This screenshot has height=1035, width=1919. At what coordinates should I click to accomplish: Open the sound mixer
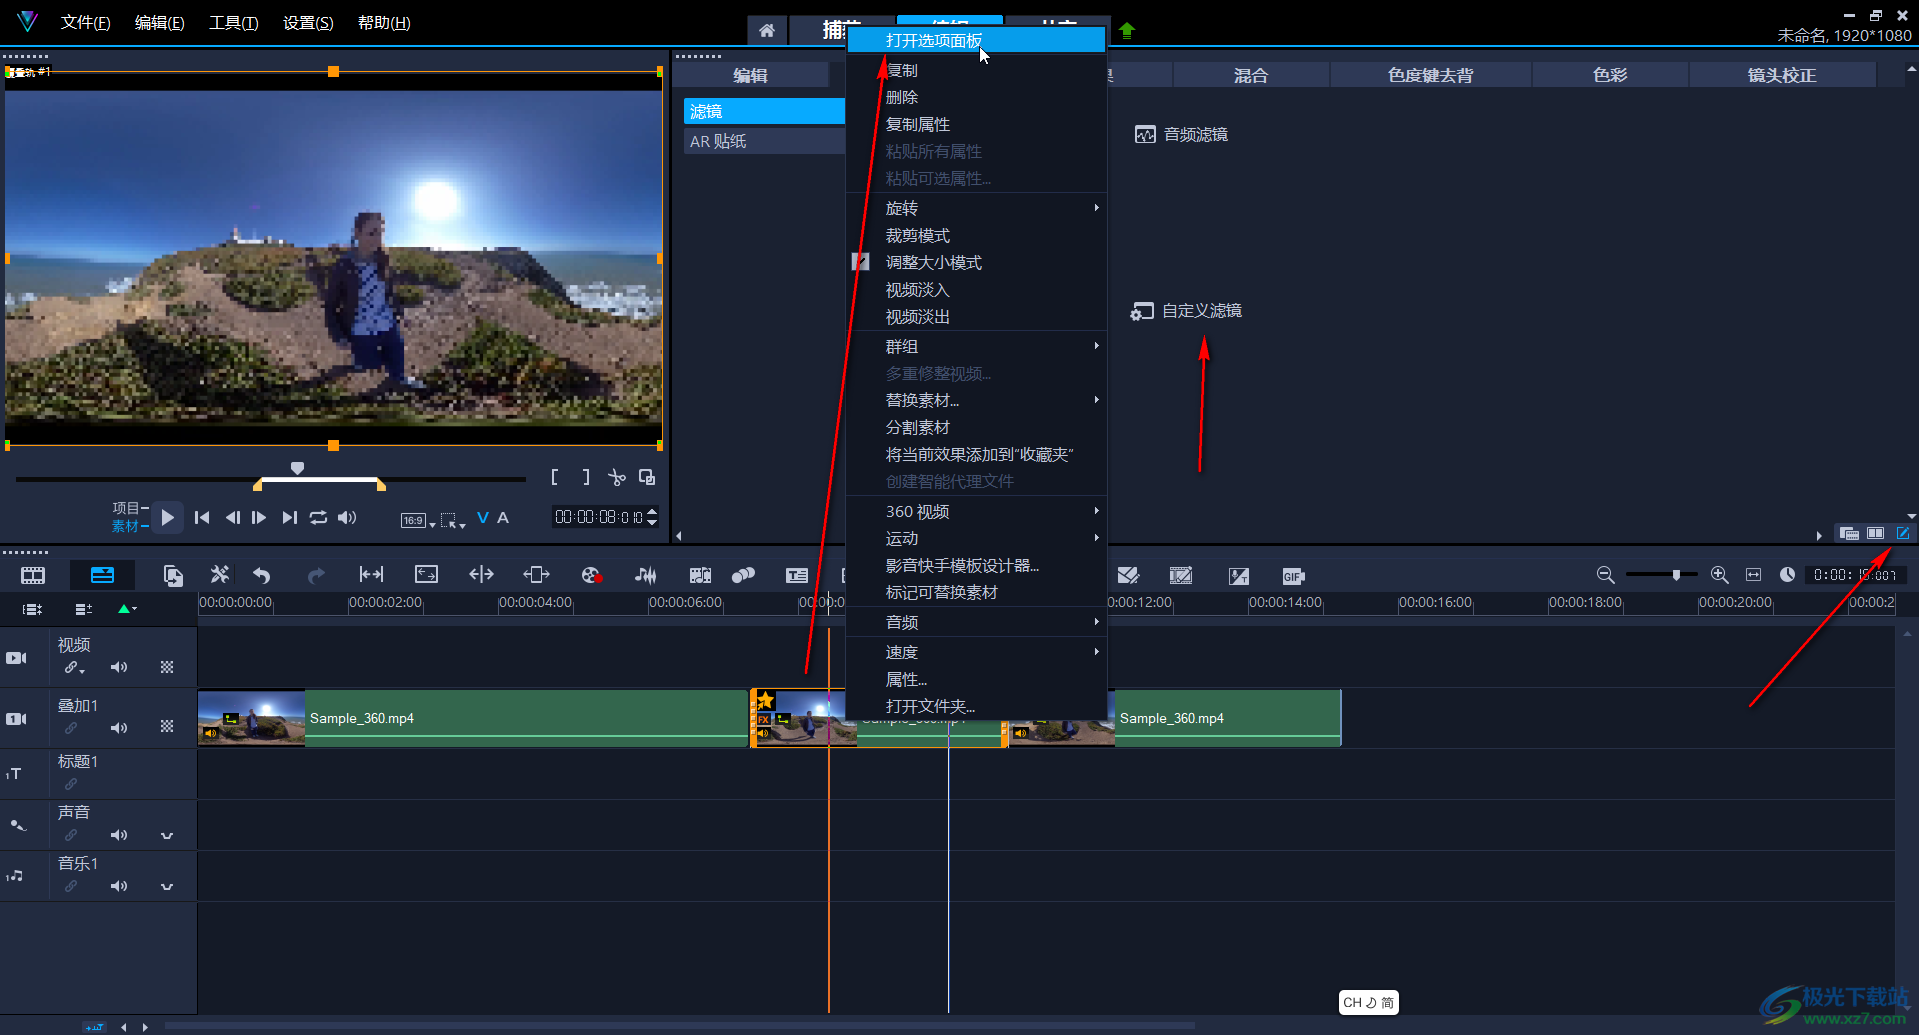[x=645, y=575]
